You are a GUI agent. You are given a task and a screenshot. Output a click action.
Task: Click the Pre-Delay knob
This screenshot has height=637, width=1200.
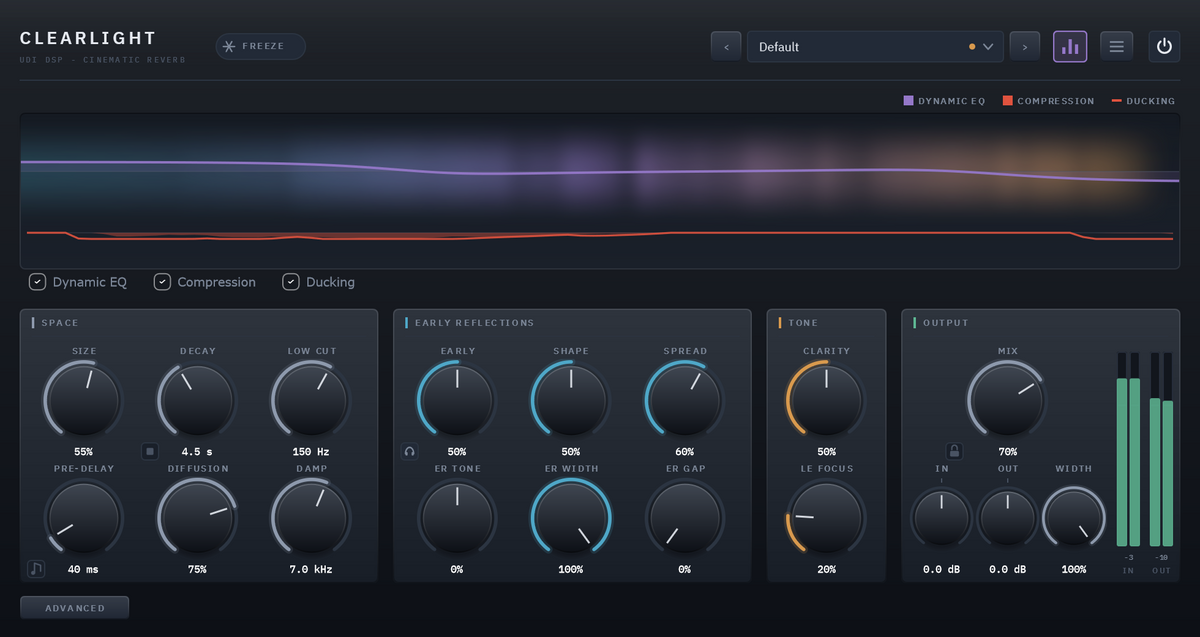(x=83, y=517)
